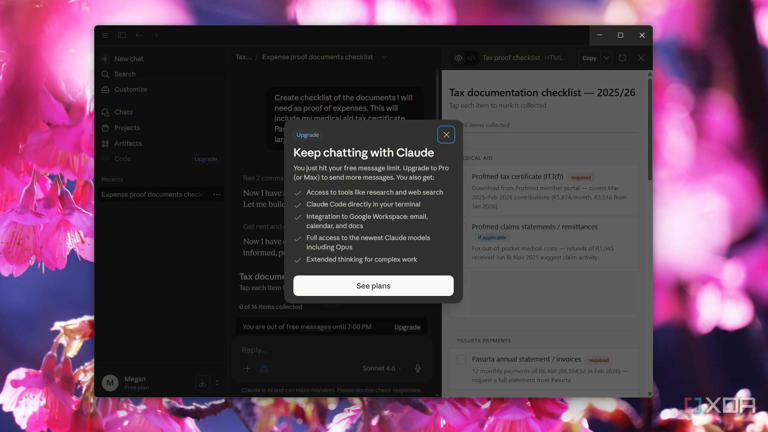The height and width of the screenshot is (432, 768).
Task: Open the Customize section
Action: [130, 90]
